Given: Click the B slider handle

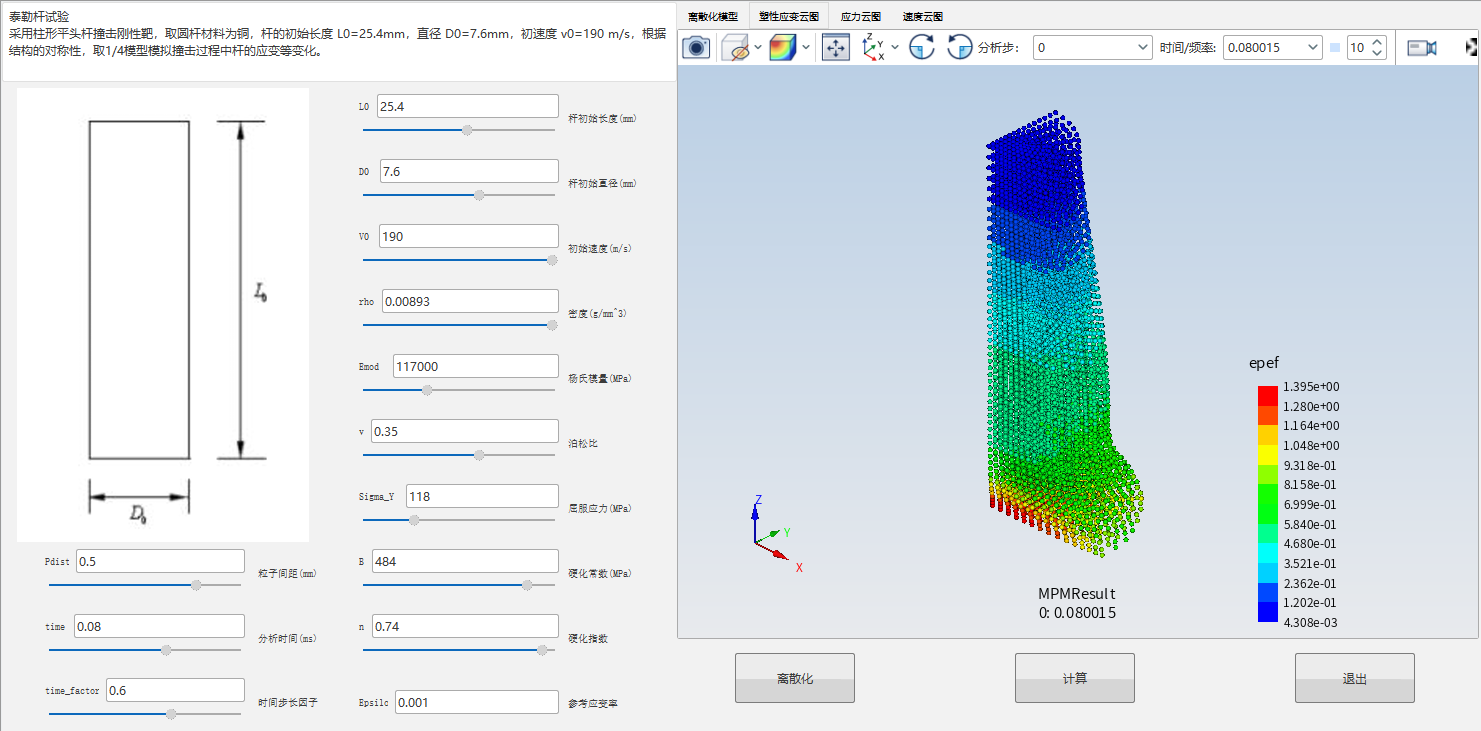Looking at the screenshot, I should (x=527, y=585).
